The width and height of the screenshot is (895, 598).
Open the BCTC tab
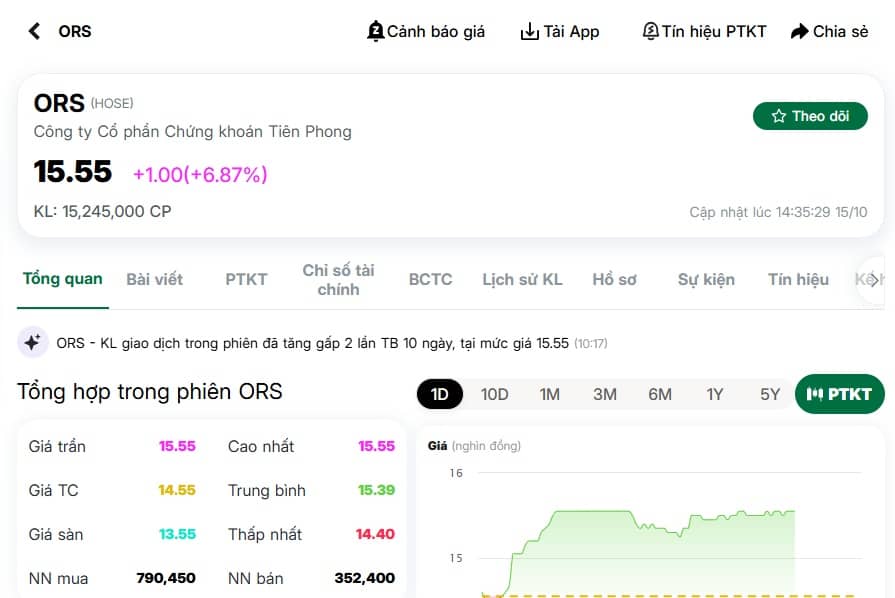[x=430, y=280]
